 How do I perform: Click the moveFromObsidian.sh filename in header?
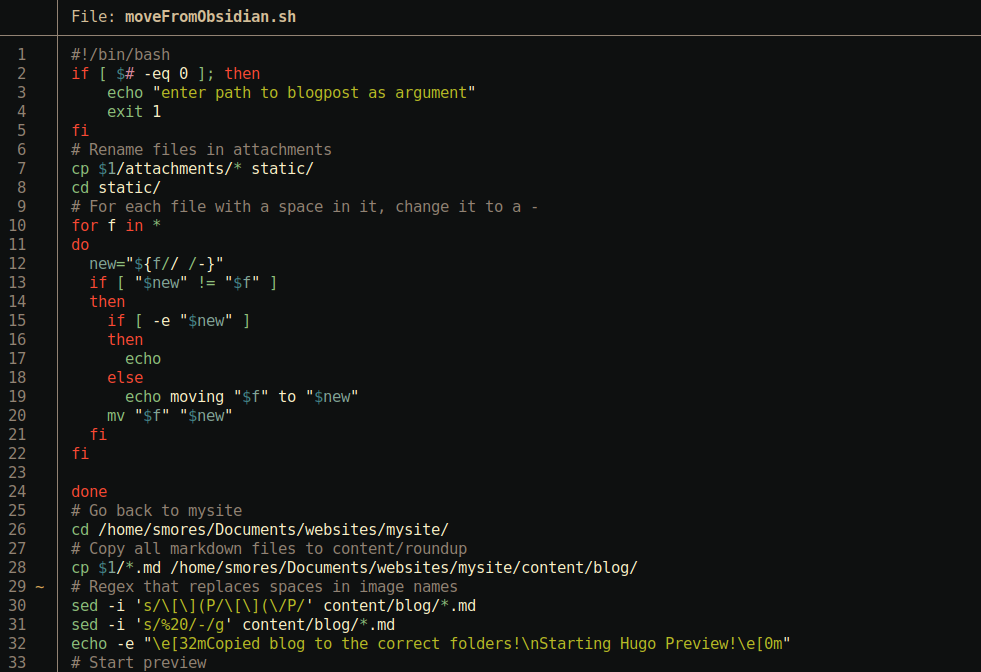210,17
